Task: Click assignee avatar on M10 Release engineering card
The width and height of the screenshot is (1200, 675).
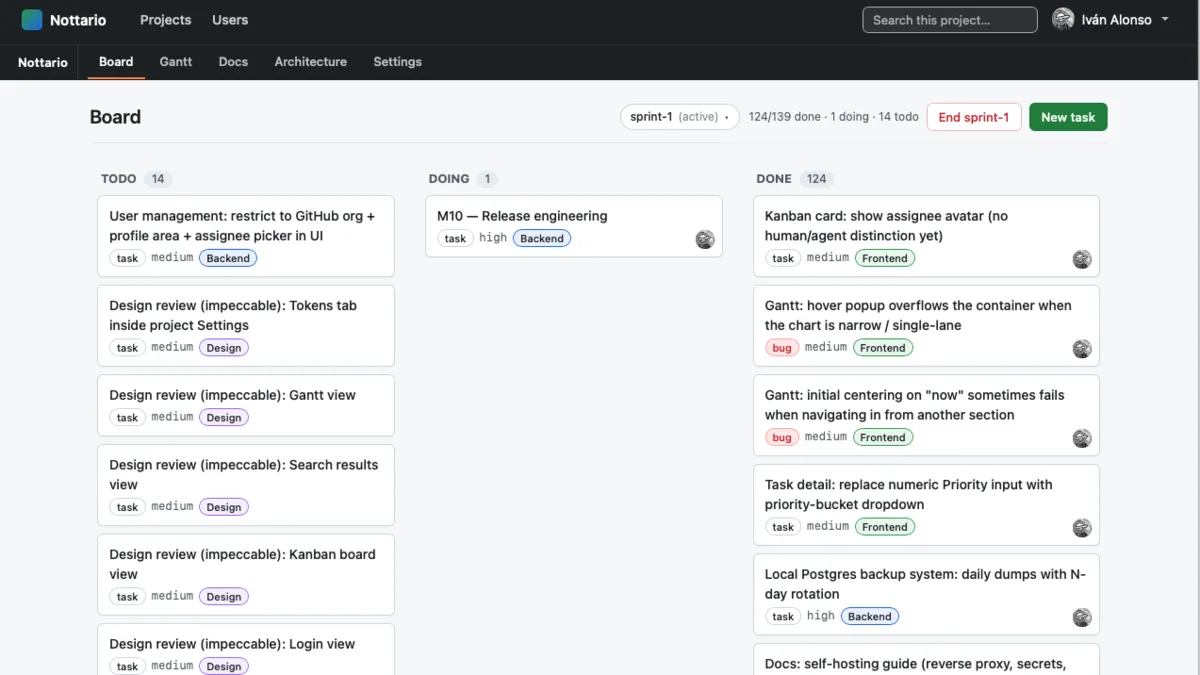Action: 705,239
